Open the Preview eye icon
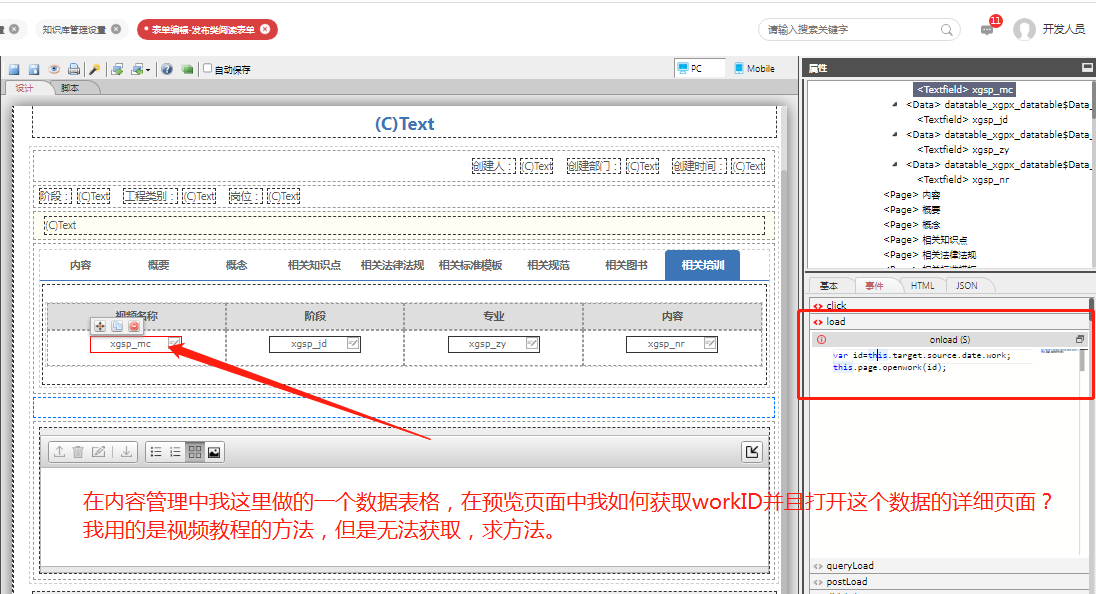Viewport: 1096px width, 594px height. pos(56,68)
